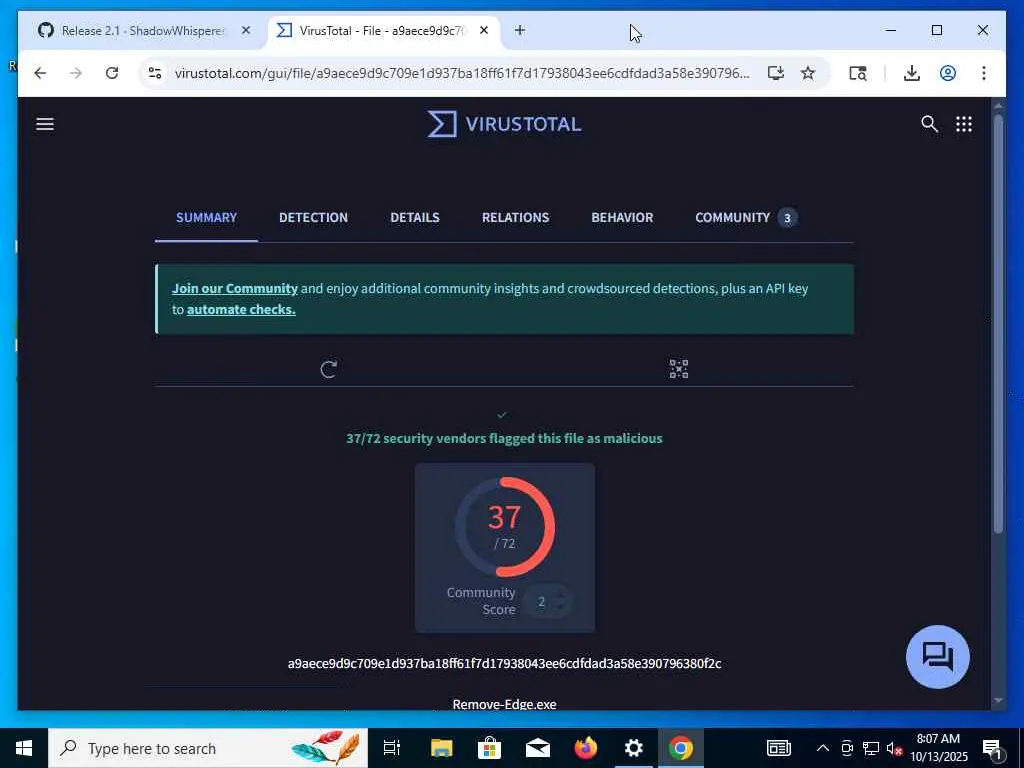Open the Google Lens search icon
1024x768 pixels.
[x=857, y=73]
